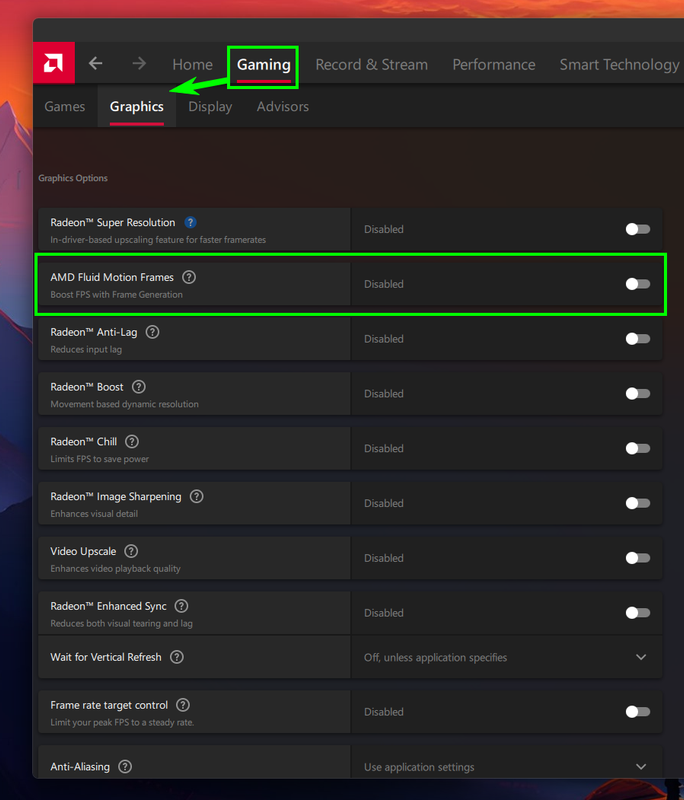684x800 pixels.
Task: Open Radeon Super Resolution info icon
Action: pyautogui.click(x=190, y=222)
